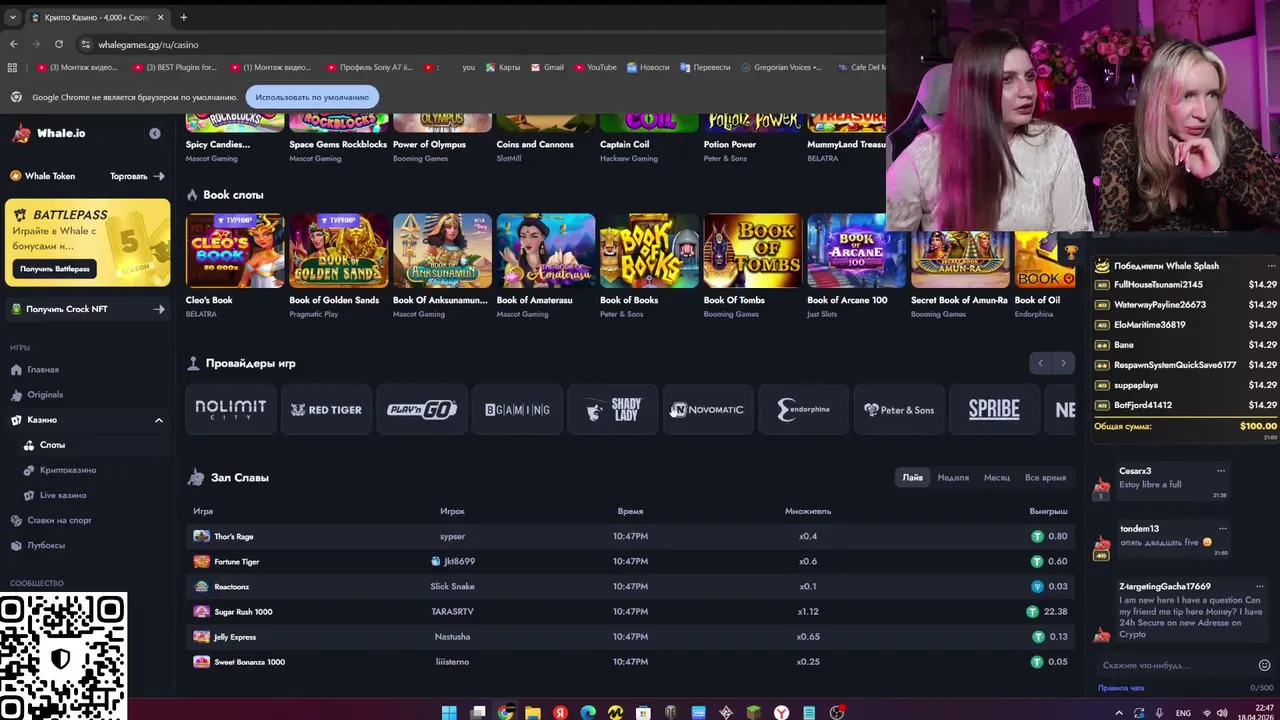This screenshot has height=720, width=1280.
Task: Click player name TARASRTV
Action: coord(452,612)
